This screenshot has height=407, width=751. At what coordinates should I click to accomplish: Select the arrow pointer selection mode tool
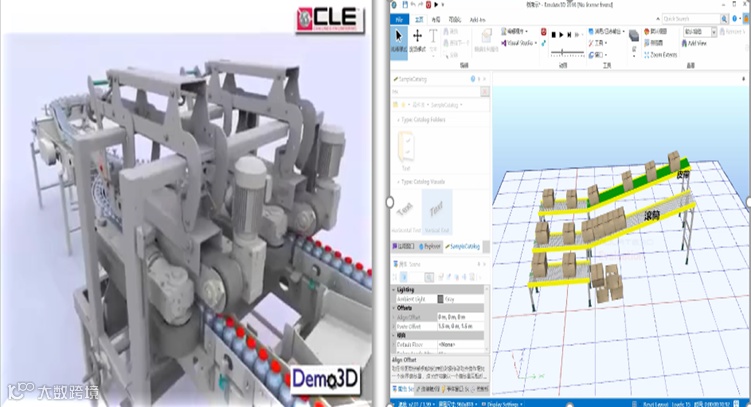point(398,41)
